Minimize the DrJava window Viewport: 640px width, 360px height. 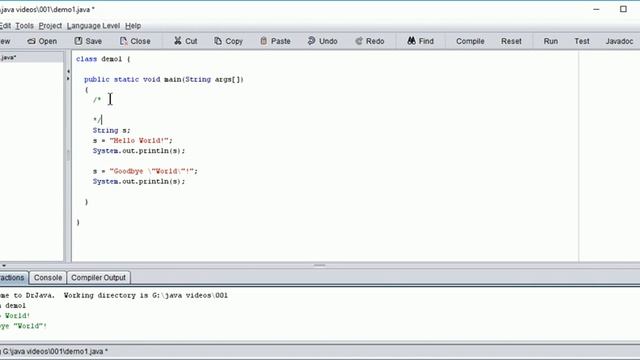tap(596, 9)
